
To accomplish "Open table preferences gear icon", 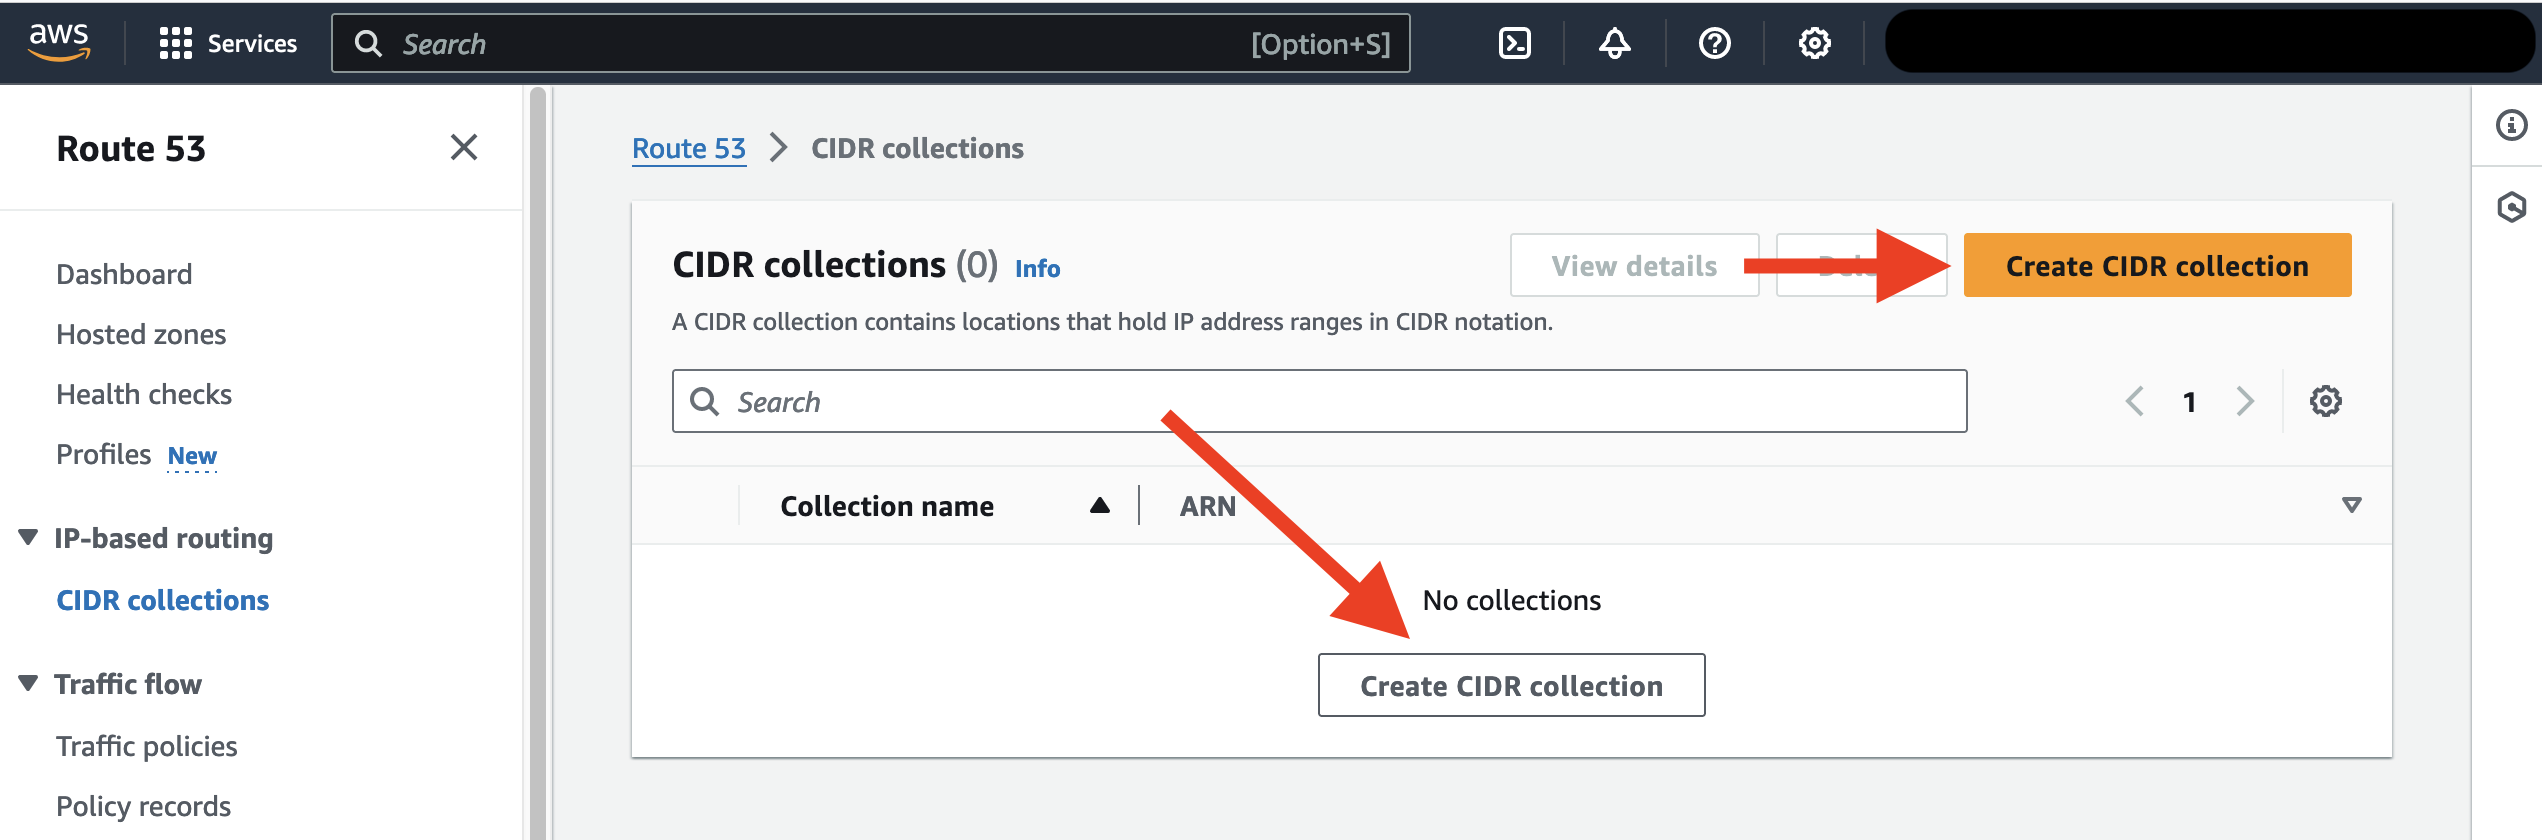I will click(x=2326, y=401).
